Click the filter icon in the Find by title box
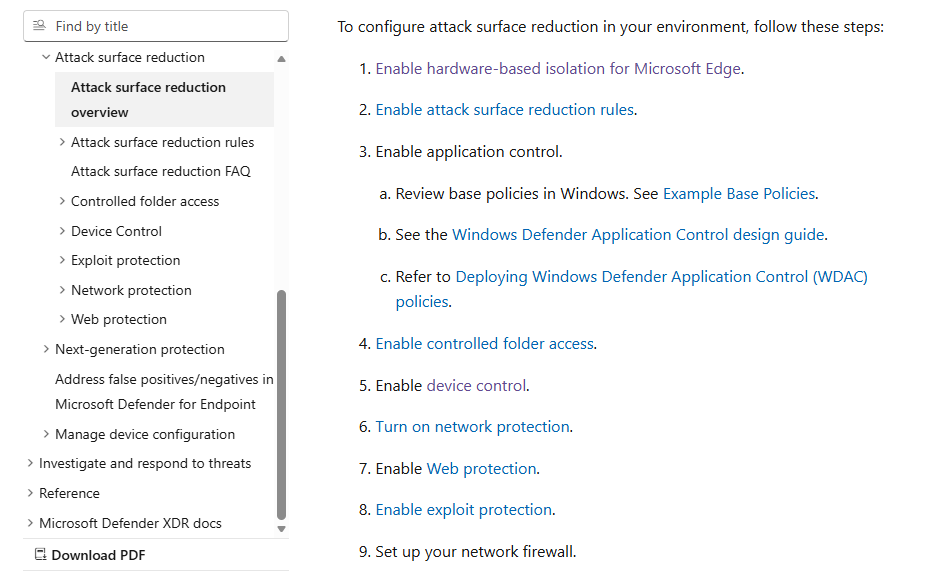Viewport: 952px width, 576px height. point(39,25)
